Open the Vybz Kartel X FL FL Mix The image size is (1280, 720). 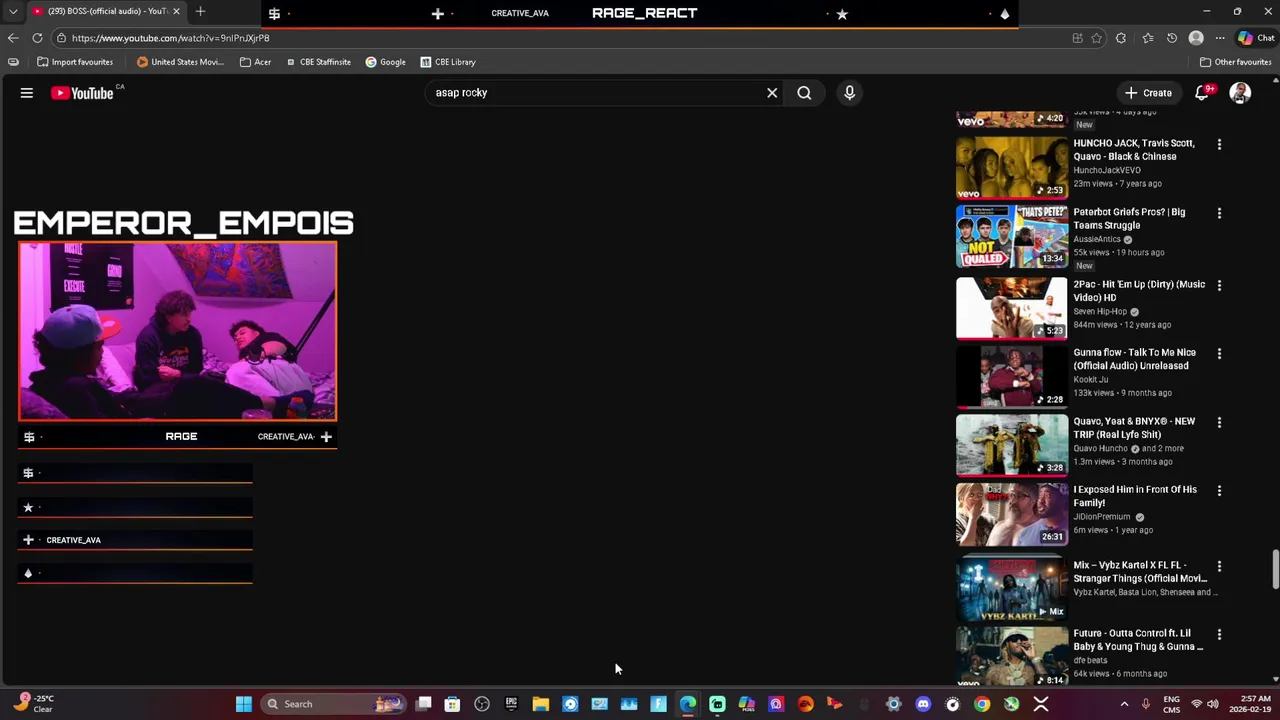tap(1140, 571)
